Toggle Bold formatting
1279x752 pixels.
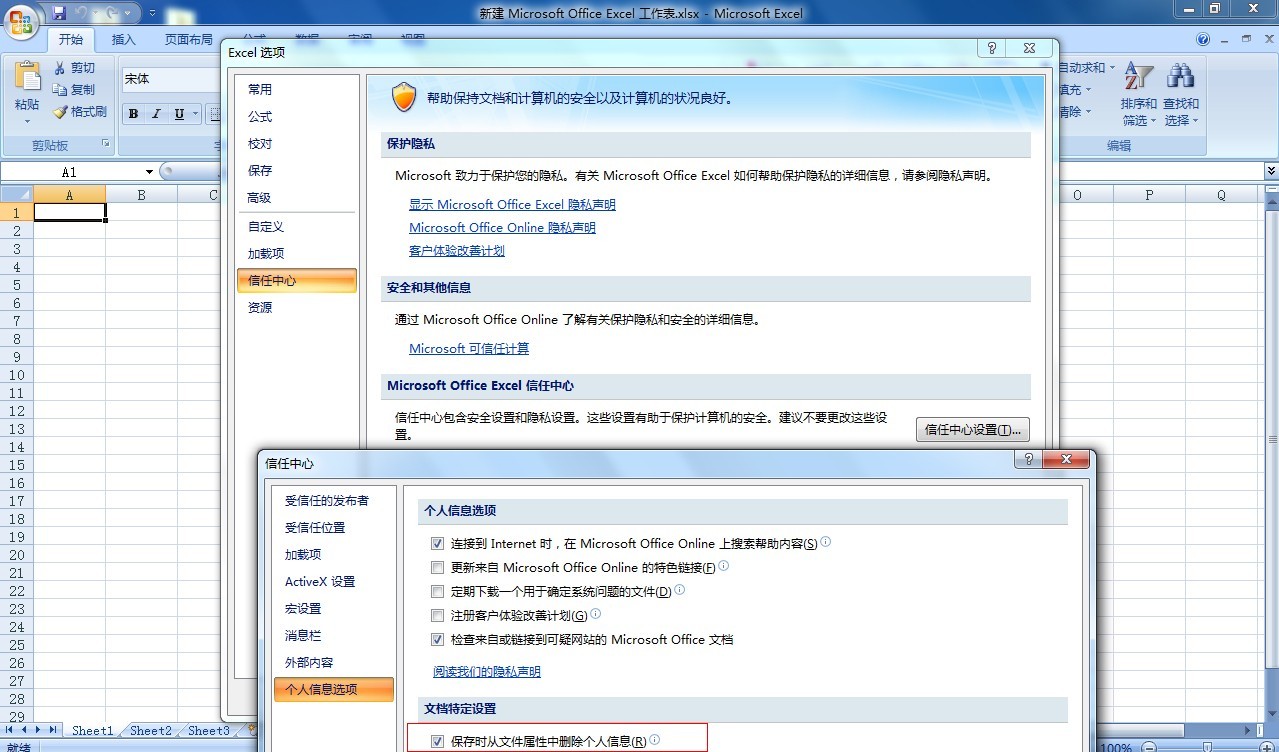132,113
